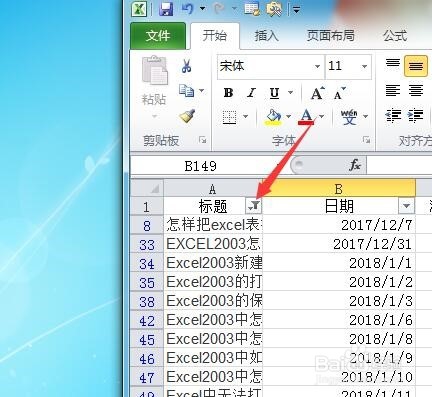Click cell starting Excel2003新建
This screenshot has width=432, height=397.
click(x=213, y=263)
